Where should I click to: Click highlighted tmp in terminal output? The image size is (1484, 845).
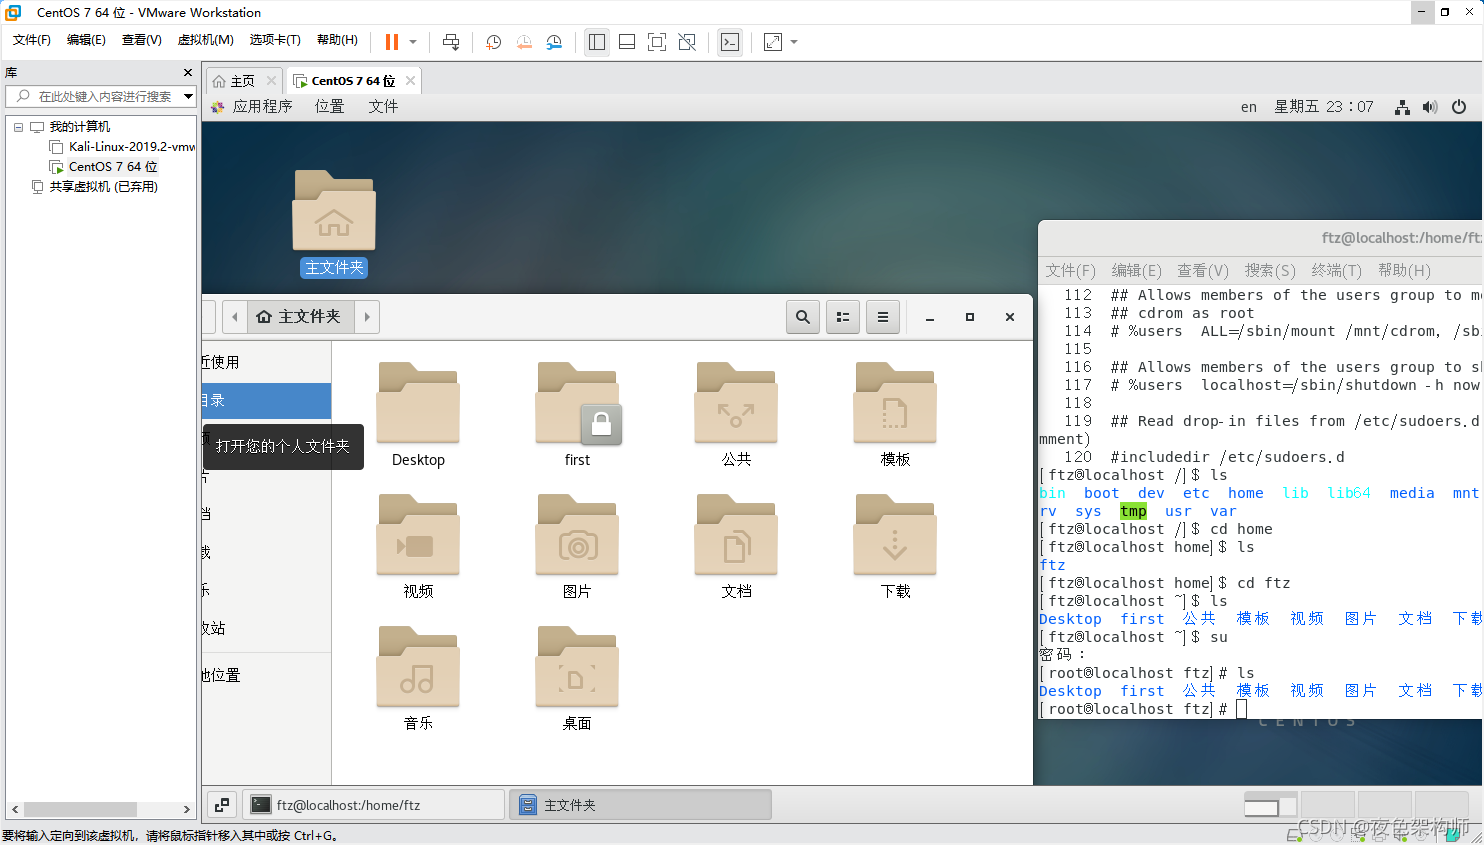point(1133,511)
